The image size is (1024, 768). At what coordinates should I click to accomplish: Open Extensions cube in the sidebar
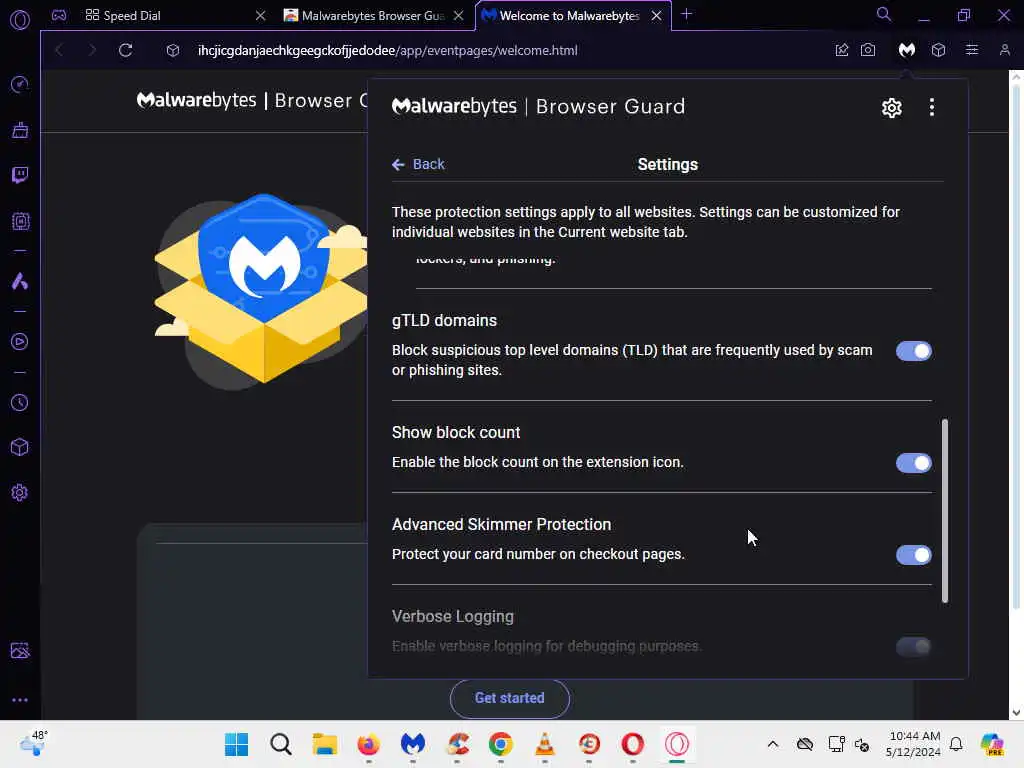[x=20, y=447]
